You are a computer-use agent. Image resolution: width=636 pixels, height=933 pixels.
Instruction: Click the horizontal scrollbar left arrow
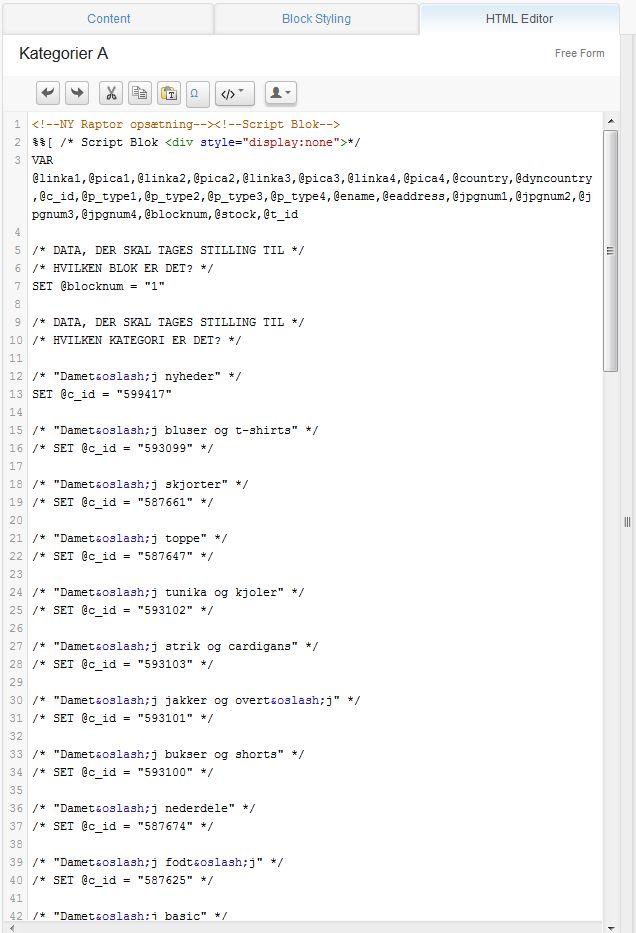[x=11, y=928]
